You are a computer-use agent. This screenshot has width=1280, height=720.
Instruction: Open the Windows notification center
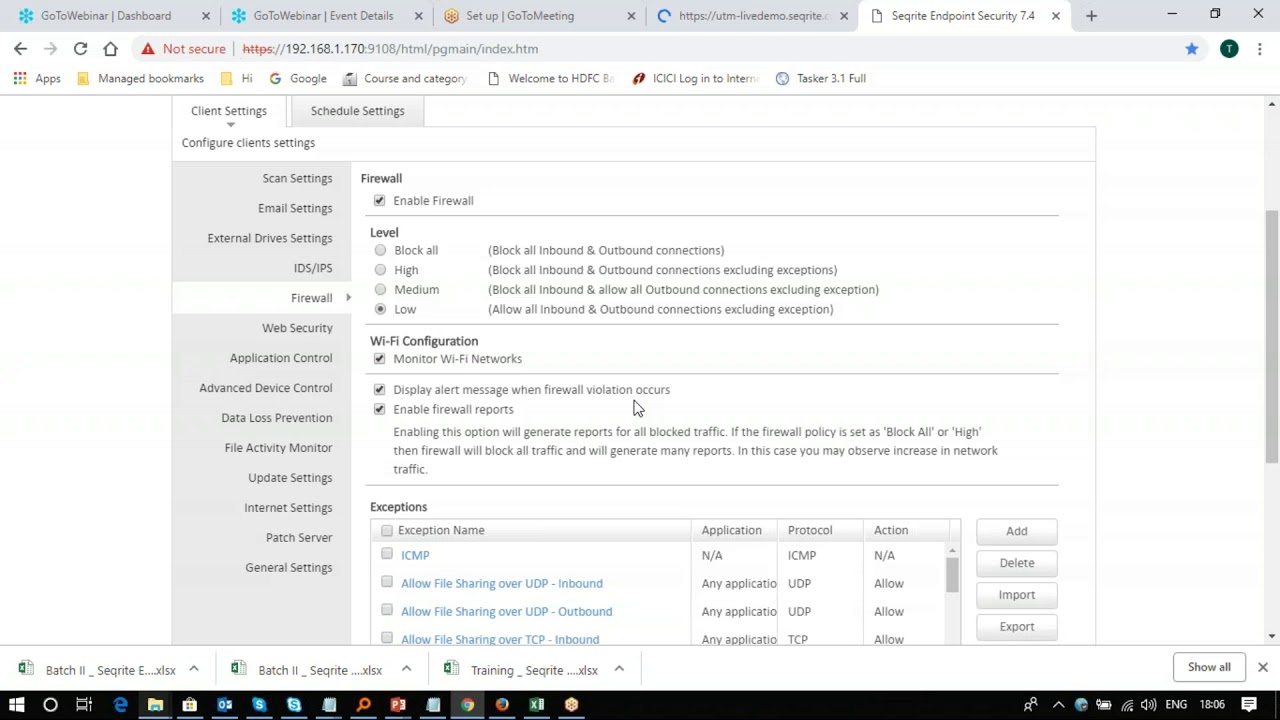[1249, 705]
